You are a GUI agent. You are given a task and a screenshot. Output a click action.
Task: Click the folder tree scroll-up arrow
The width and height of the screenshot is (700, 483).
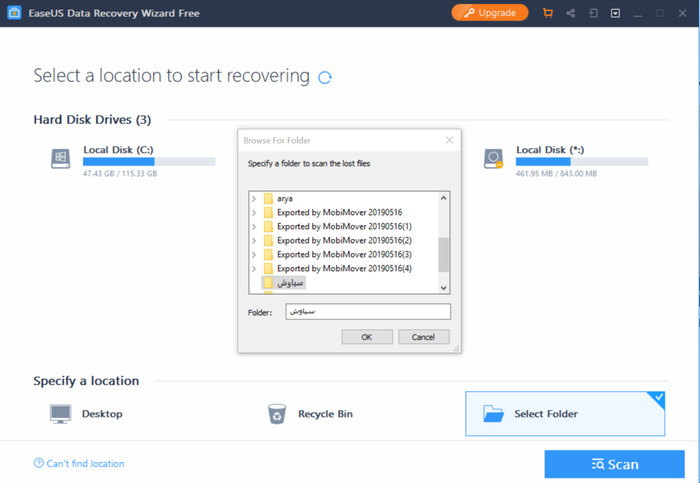pos(443,198)
